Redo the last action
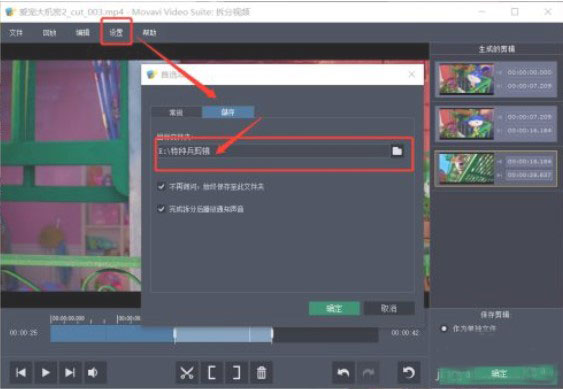Image resolution: width=563 pixels, height=389 pixels. 368,372
